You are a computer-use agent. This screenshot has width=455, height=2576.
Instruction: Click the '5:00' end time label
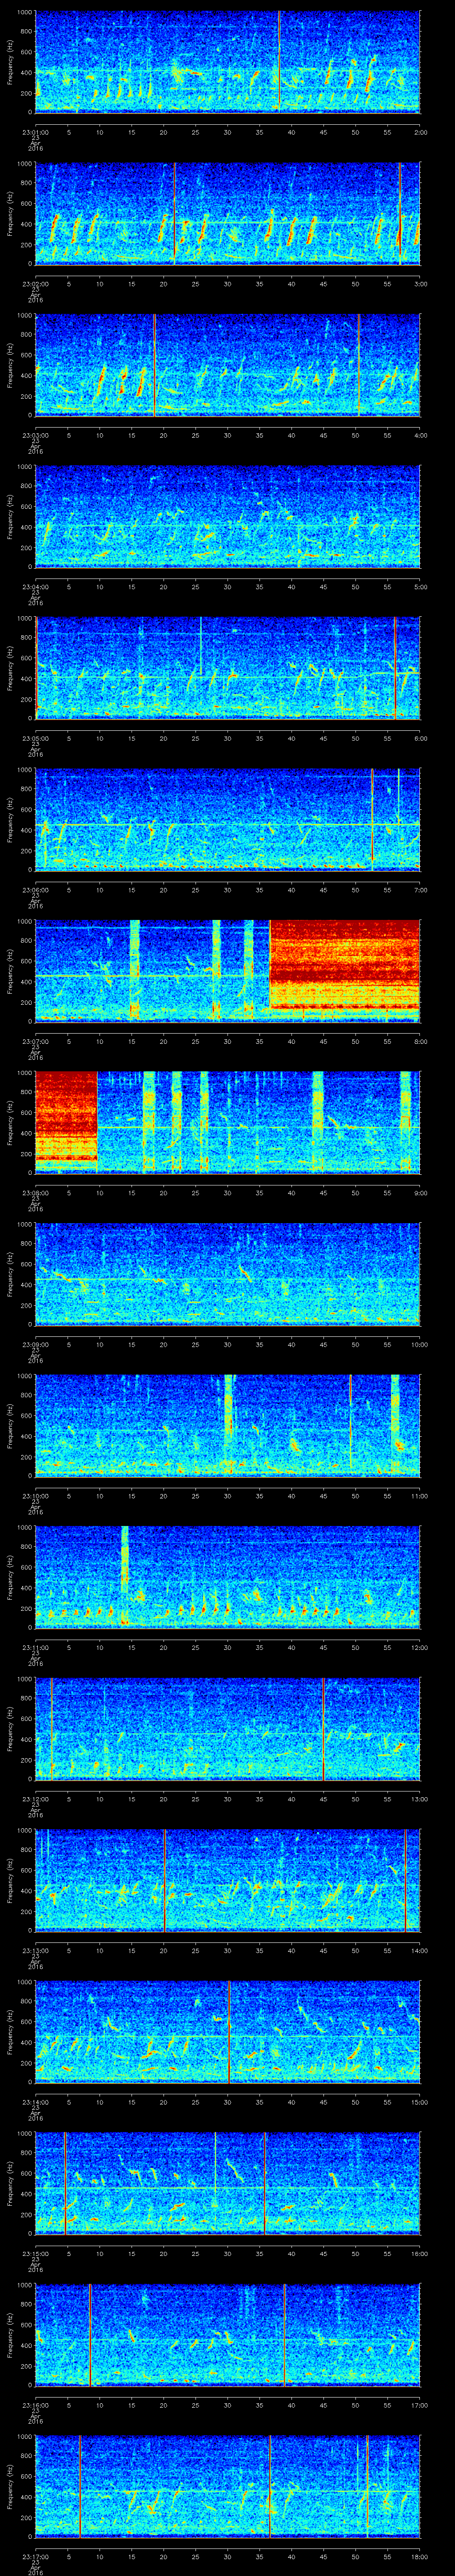[x=420, y=586]
